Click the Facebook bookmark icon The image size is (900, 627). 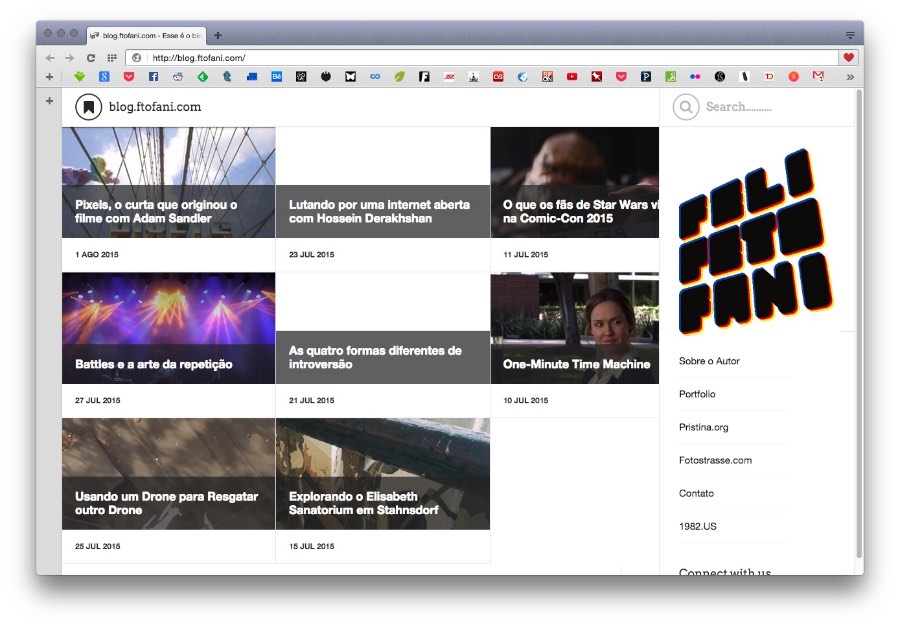coord(153,76)
